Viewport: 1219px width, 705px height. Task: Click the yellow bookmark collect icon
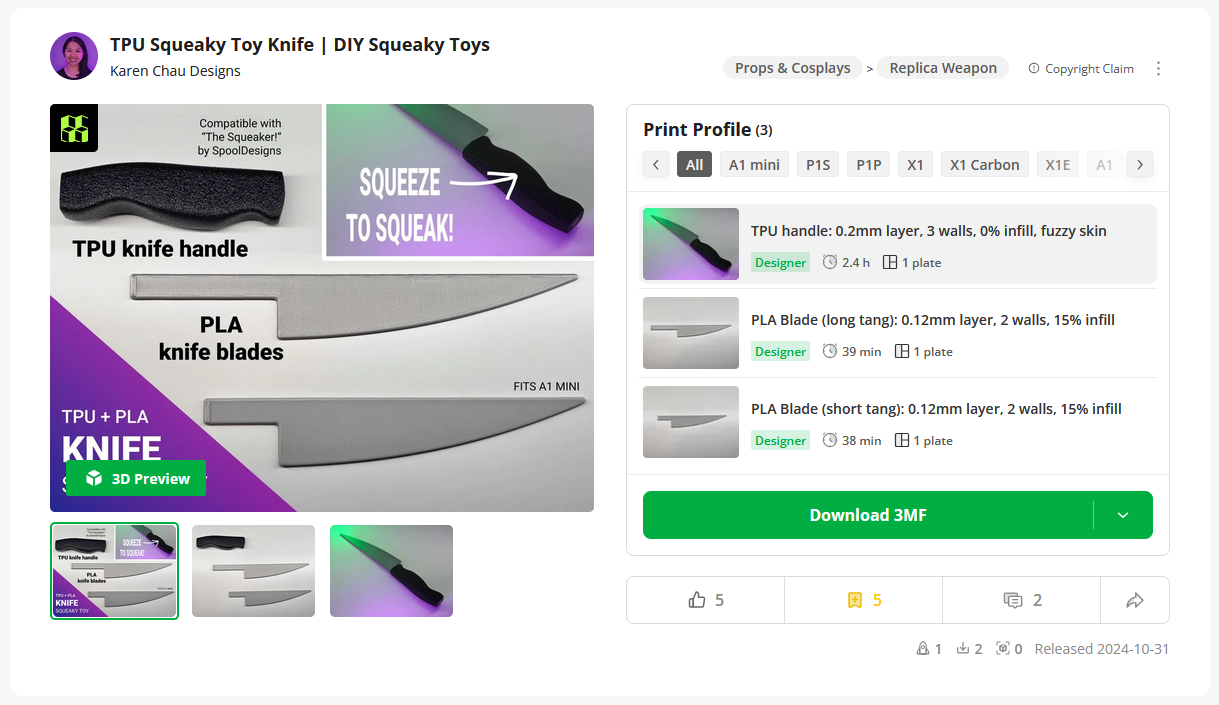pyautogui.click(x=855, y=600)
